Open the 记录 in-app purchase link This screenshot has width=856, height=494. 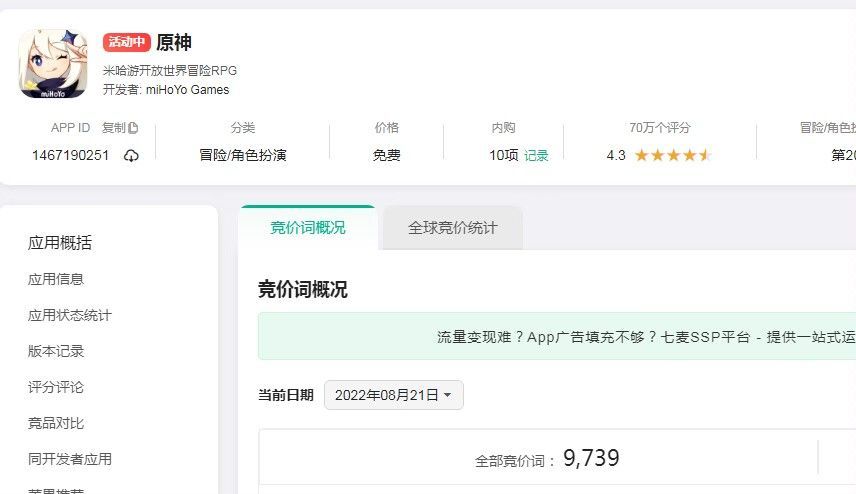point(536,156)
